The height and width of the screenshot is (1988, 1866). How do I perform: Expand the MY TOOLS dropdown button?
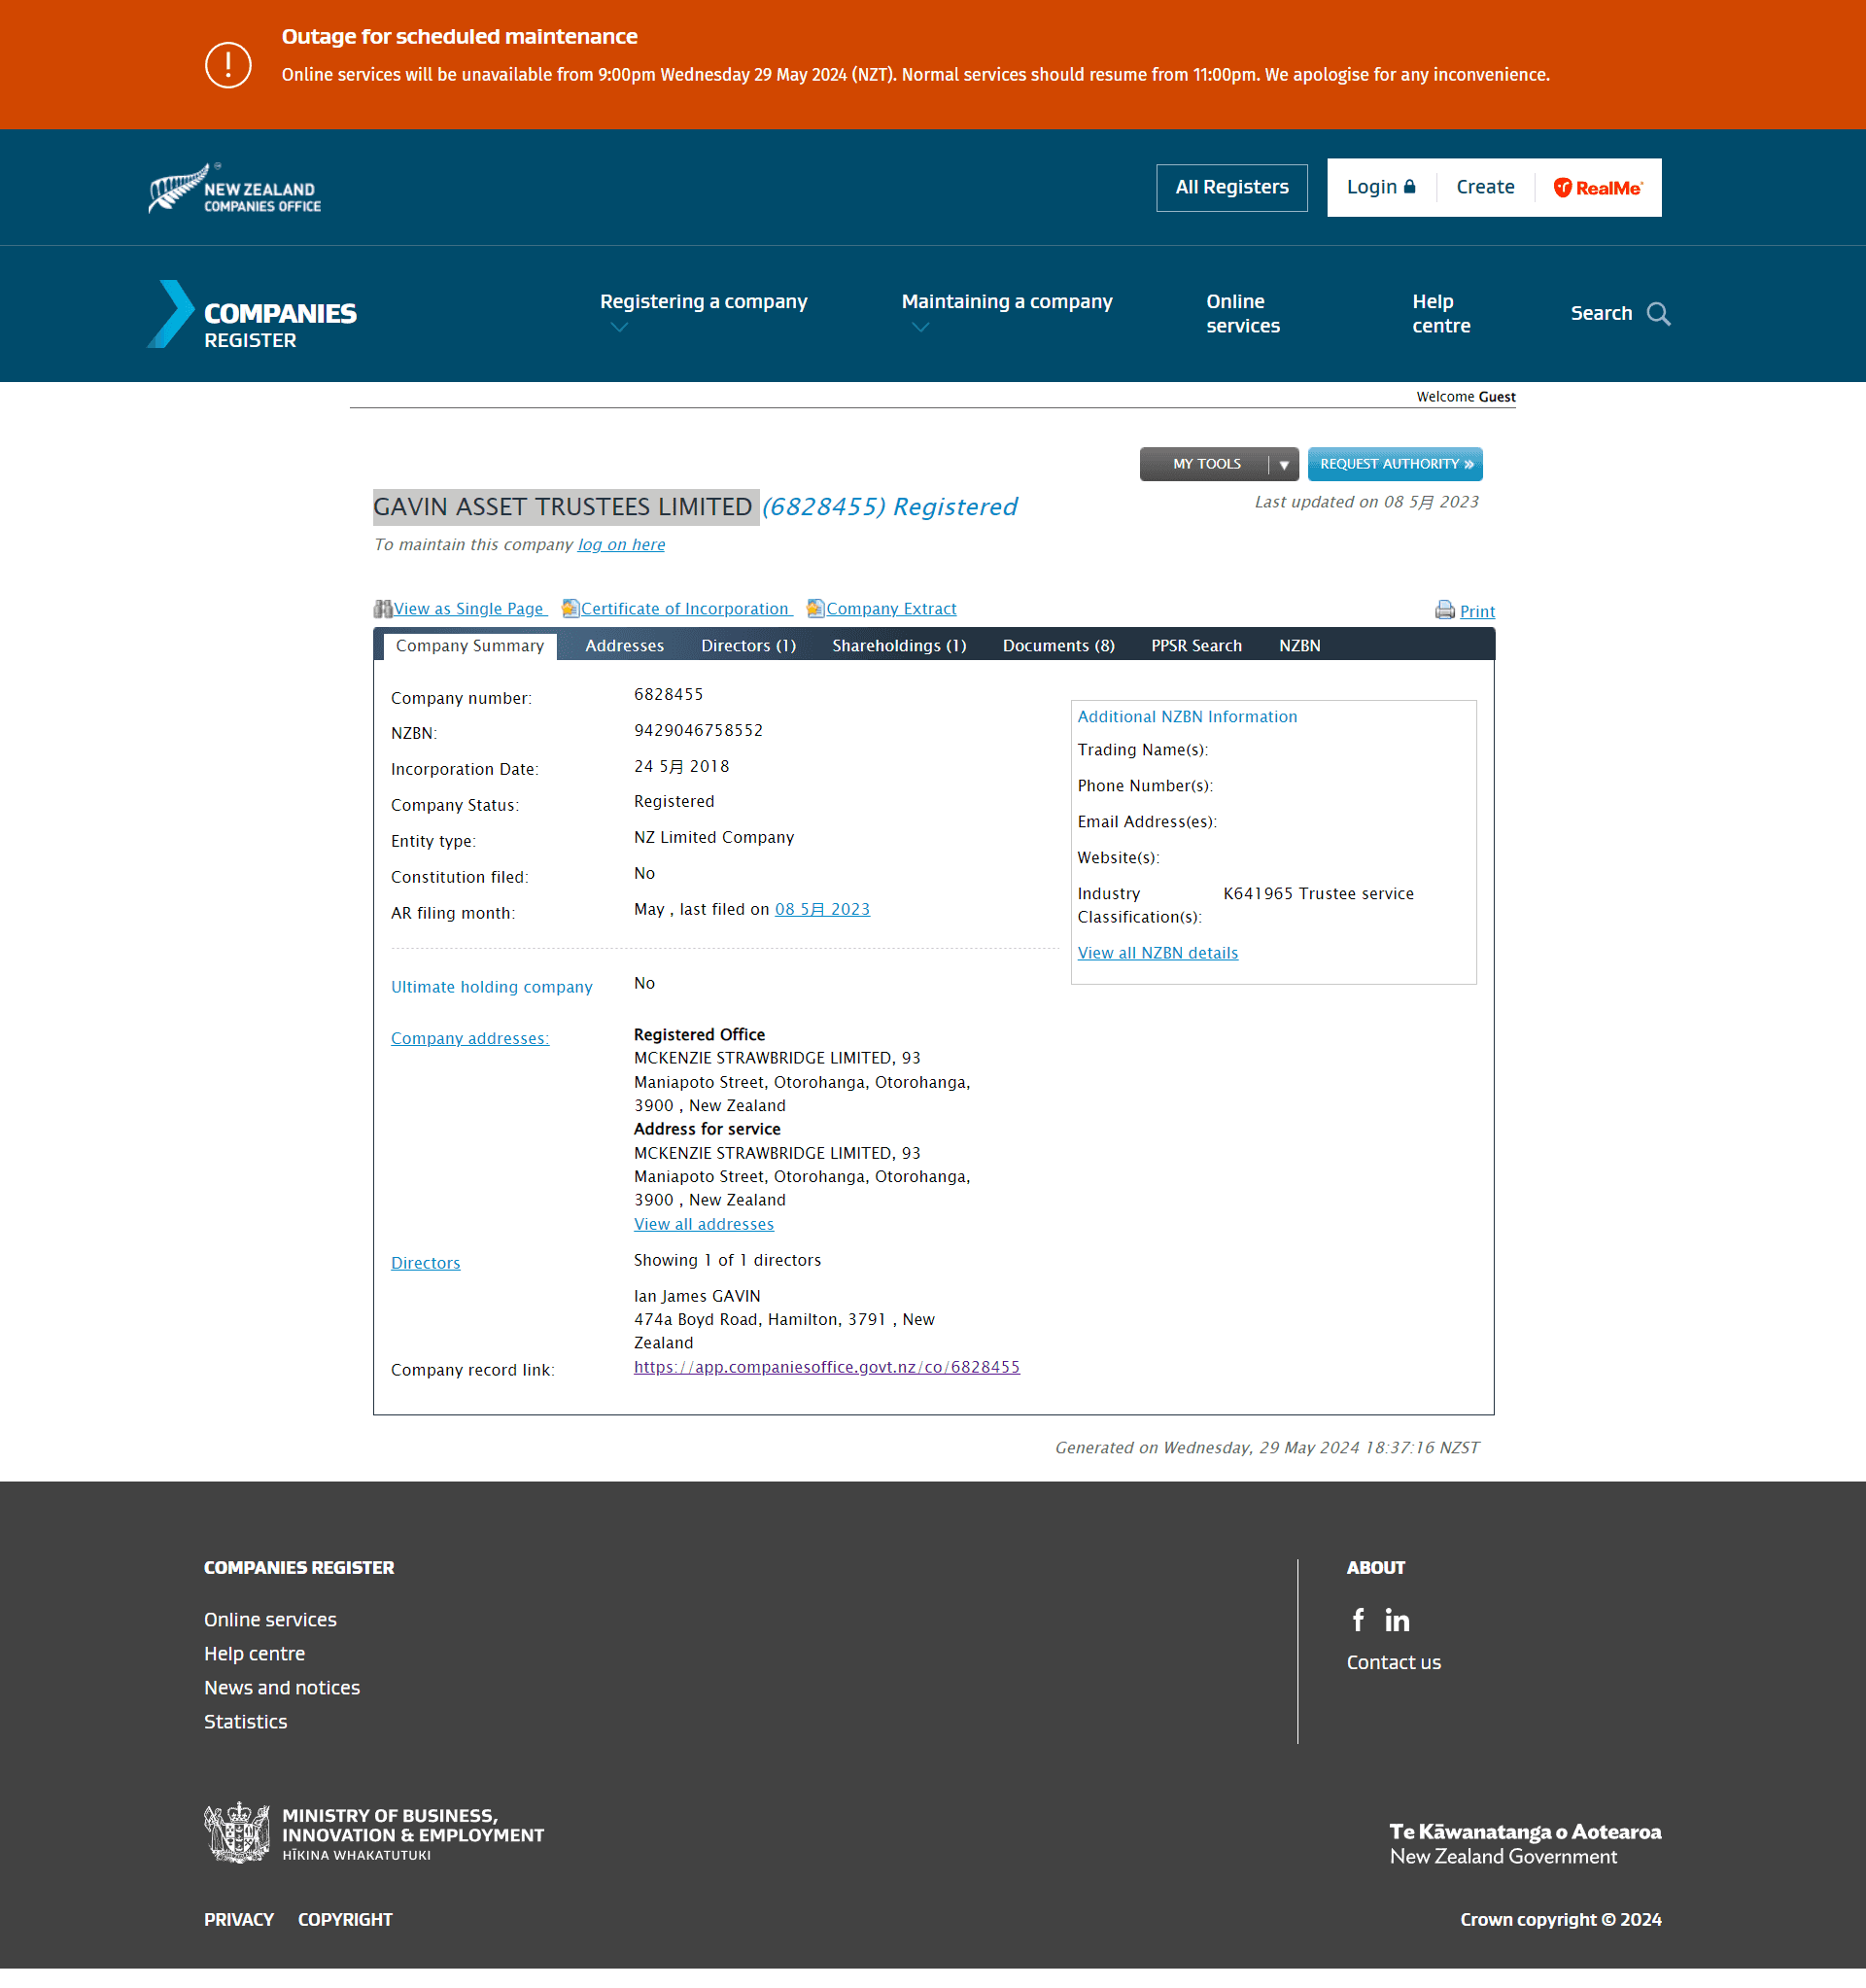point(1286,464)
